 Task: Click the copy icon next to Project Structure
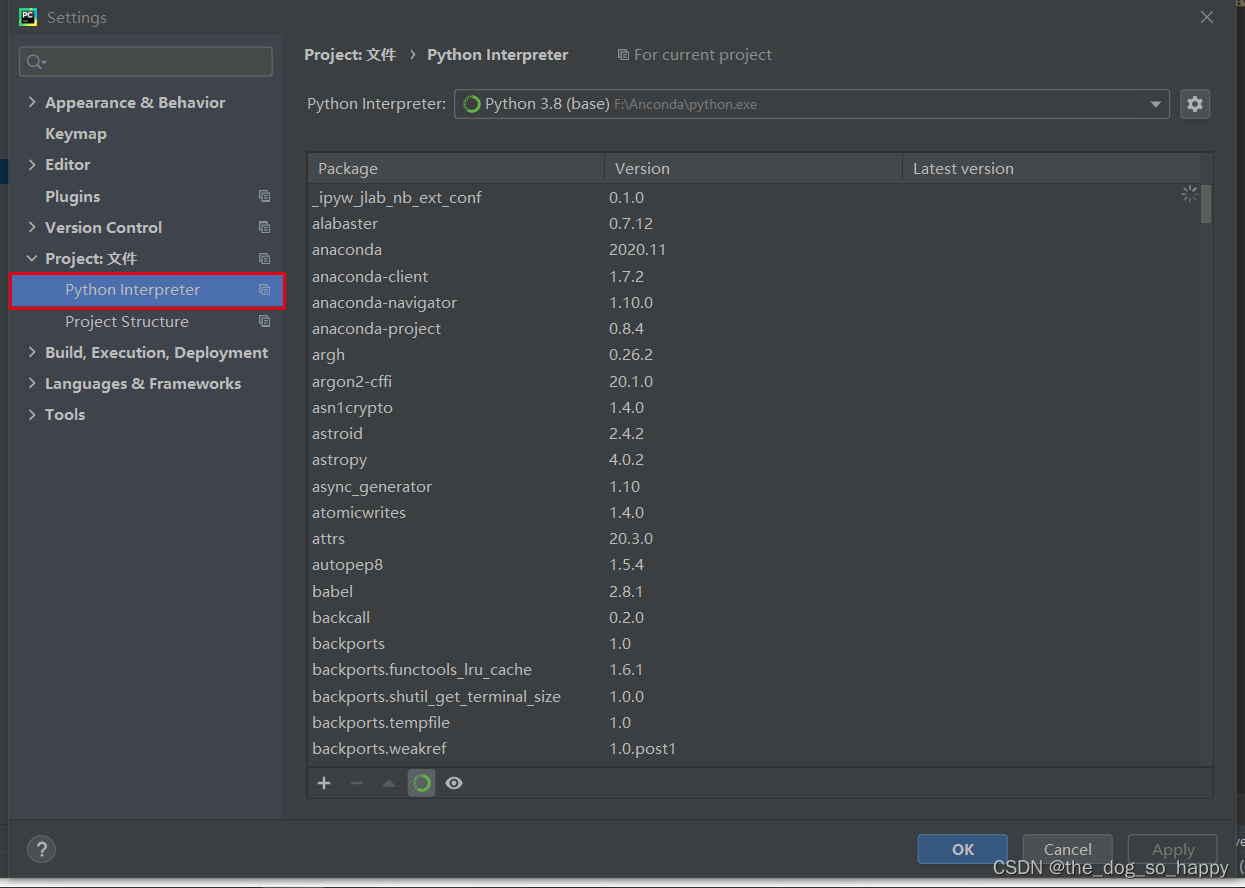click(264, 321)
